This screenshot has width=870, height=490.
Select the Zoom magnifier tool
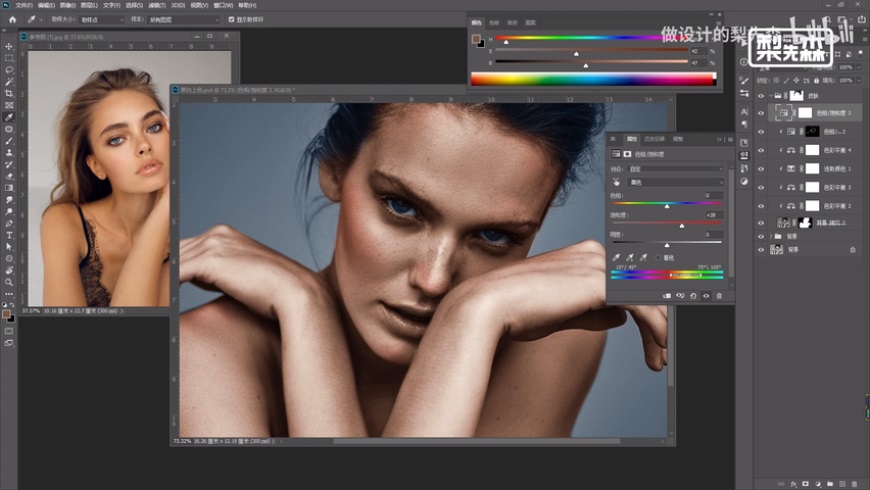[9, 281]
